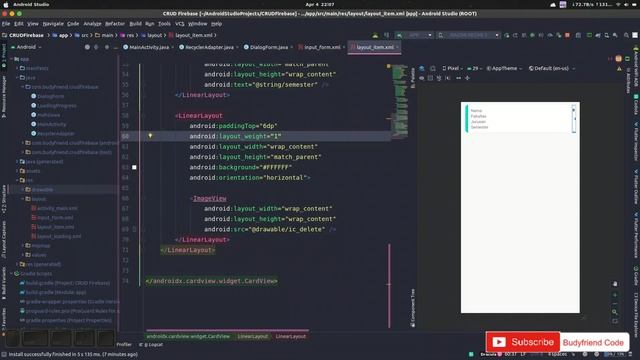The width and height of the screenshot is (640, 360).
Task: Expand the drawable folder
Action: click(x=23, y=189)
